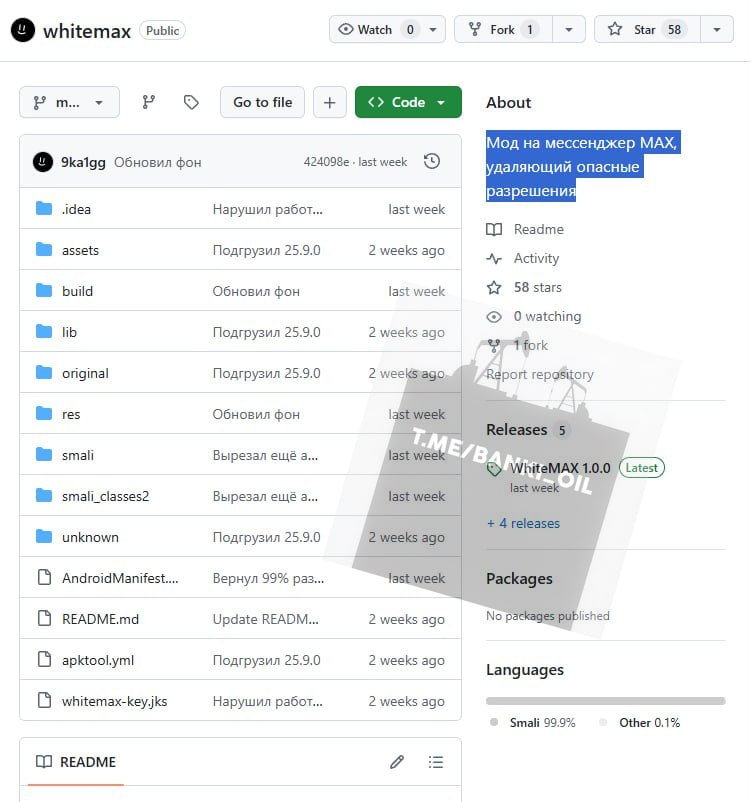
Task: View branches via the branch icon
Action: click(148, 102)
